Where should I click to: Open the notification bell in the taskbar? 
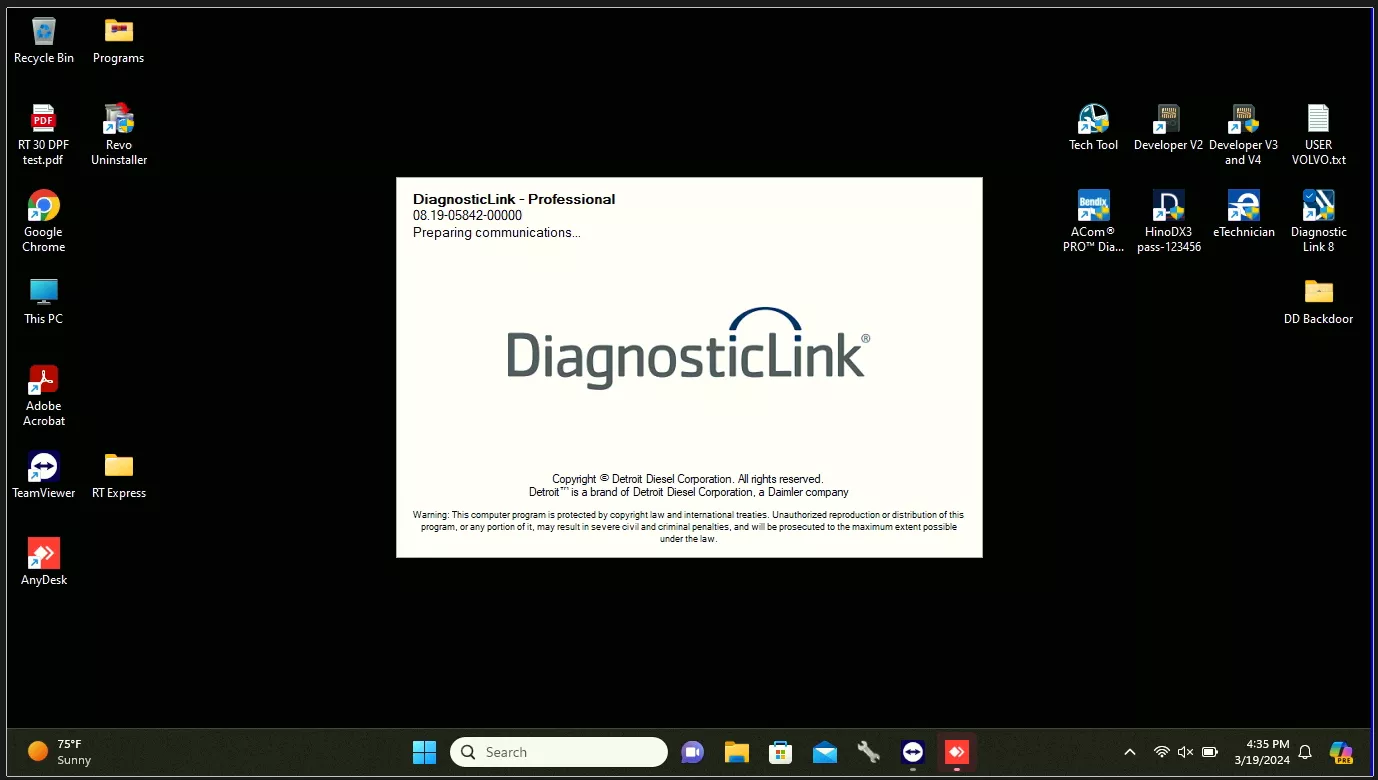tap(1304, 752)
